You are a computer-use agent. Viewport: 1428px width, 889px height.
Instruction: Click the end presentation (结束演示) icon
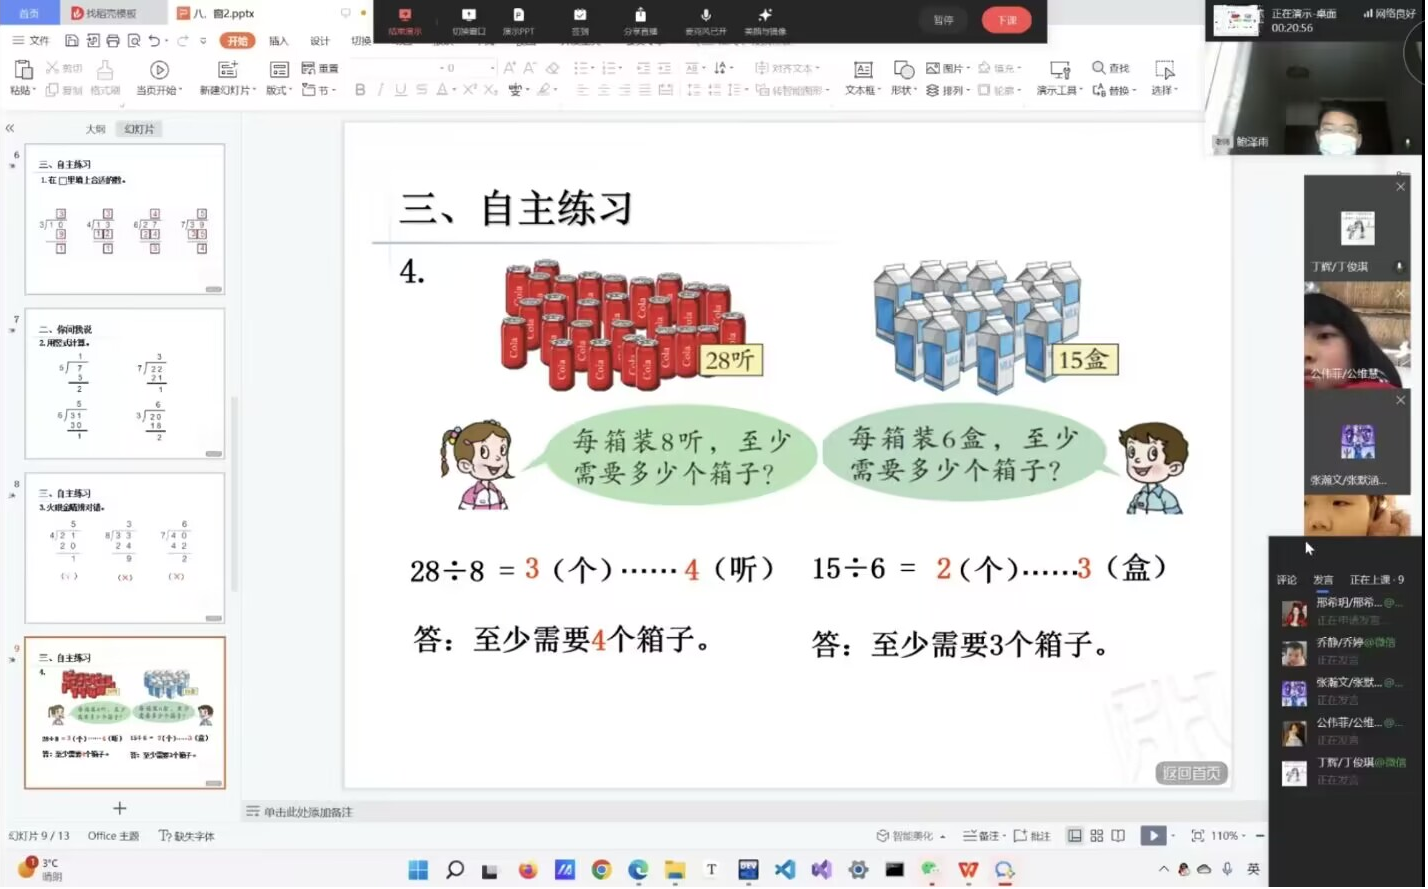(405, 16)
